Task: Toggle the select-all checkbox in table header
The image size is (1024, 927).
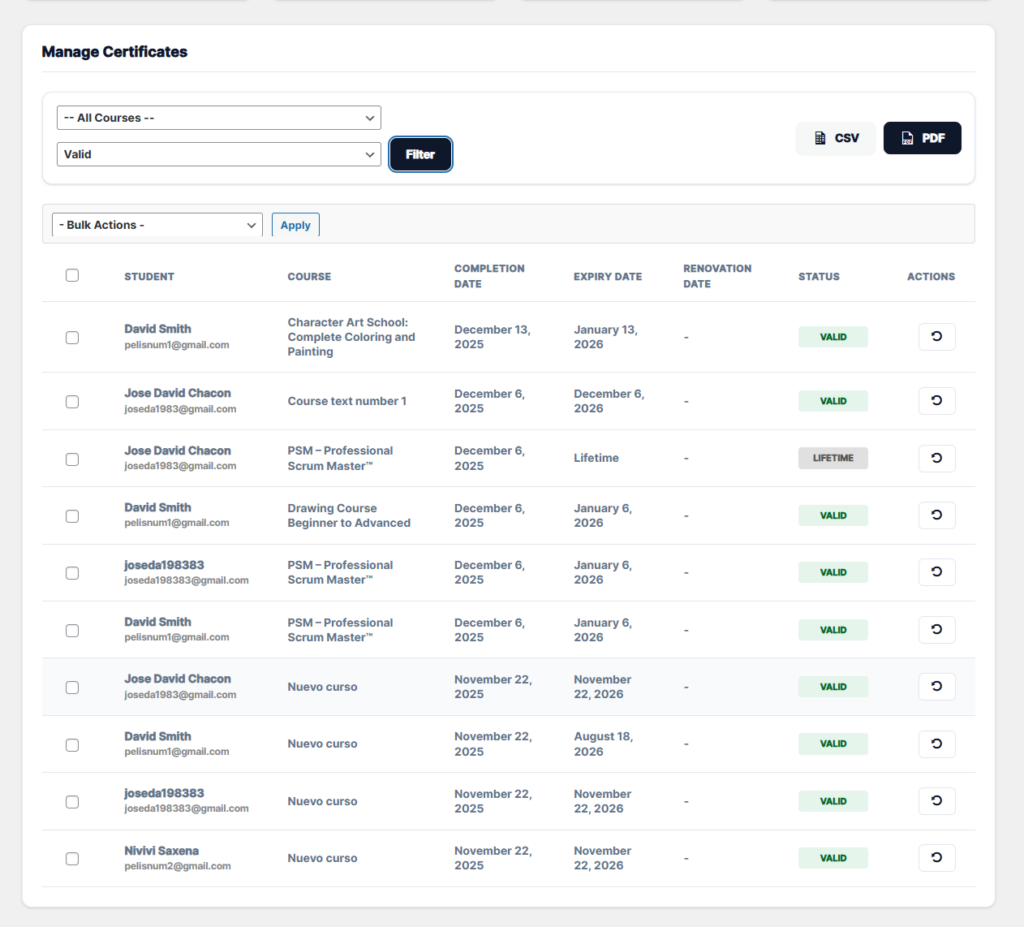Action: pyautogui.click(x=72, y=275)
